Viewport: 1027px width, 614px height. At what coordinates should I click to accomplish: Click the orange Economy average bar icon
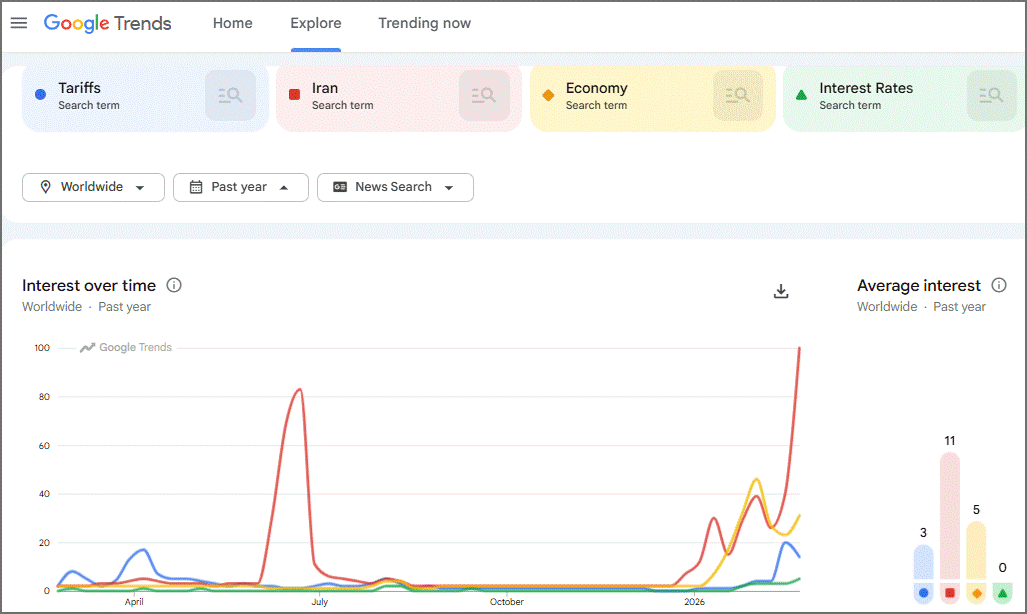(x=977, y=593)
